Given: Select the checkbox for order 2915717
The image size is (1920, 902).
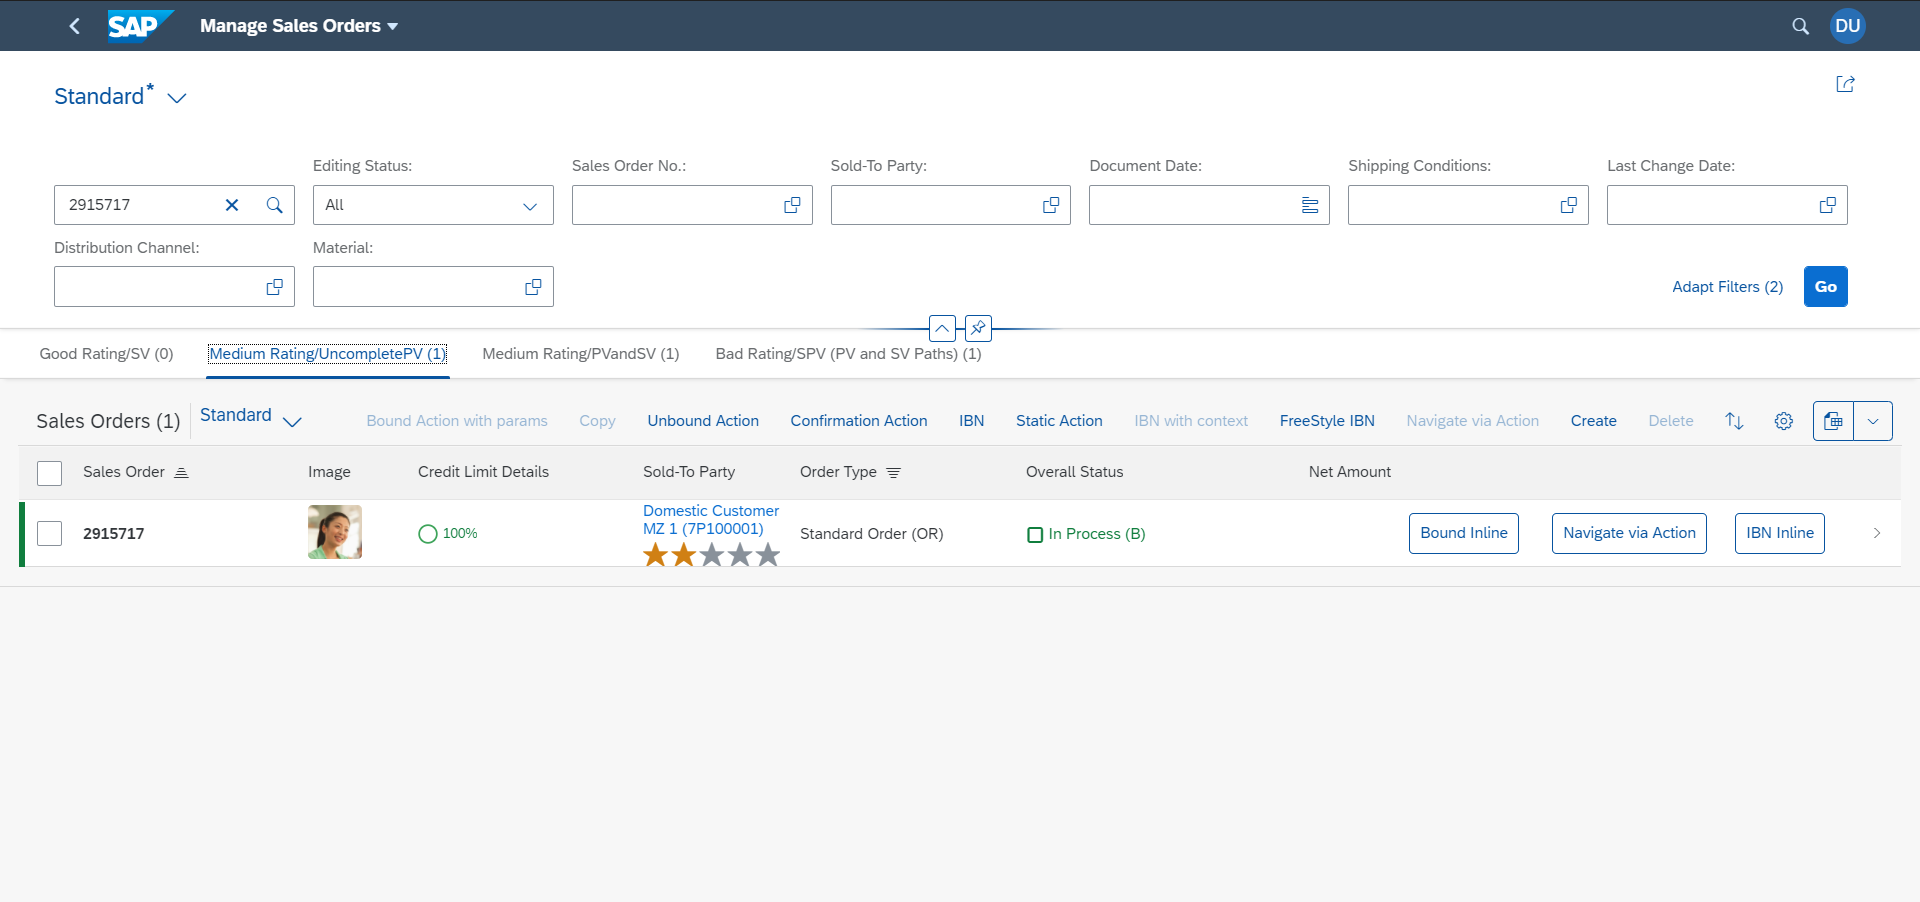Looking at the screenshot, I should (50, 533).
